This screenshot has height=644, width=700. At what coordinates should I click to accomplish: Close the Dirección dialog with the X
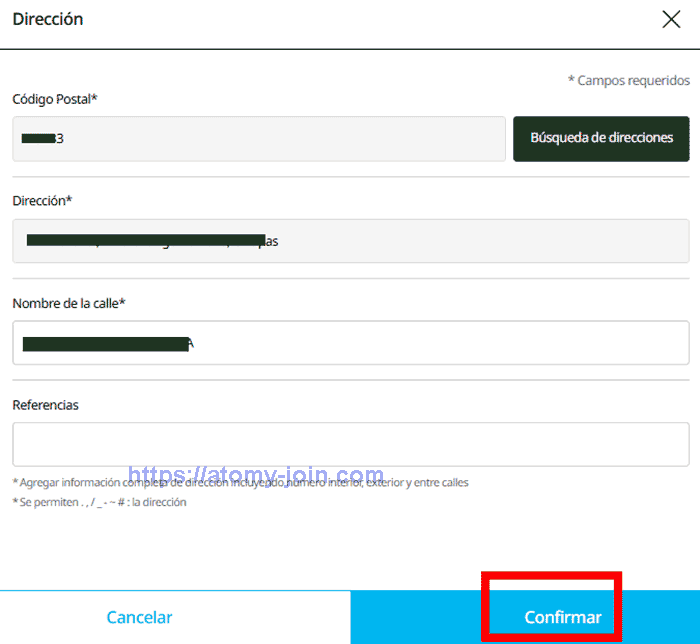click(671, 19)
